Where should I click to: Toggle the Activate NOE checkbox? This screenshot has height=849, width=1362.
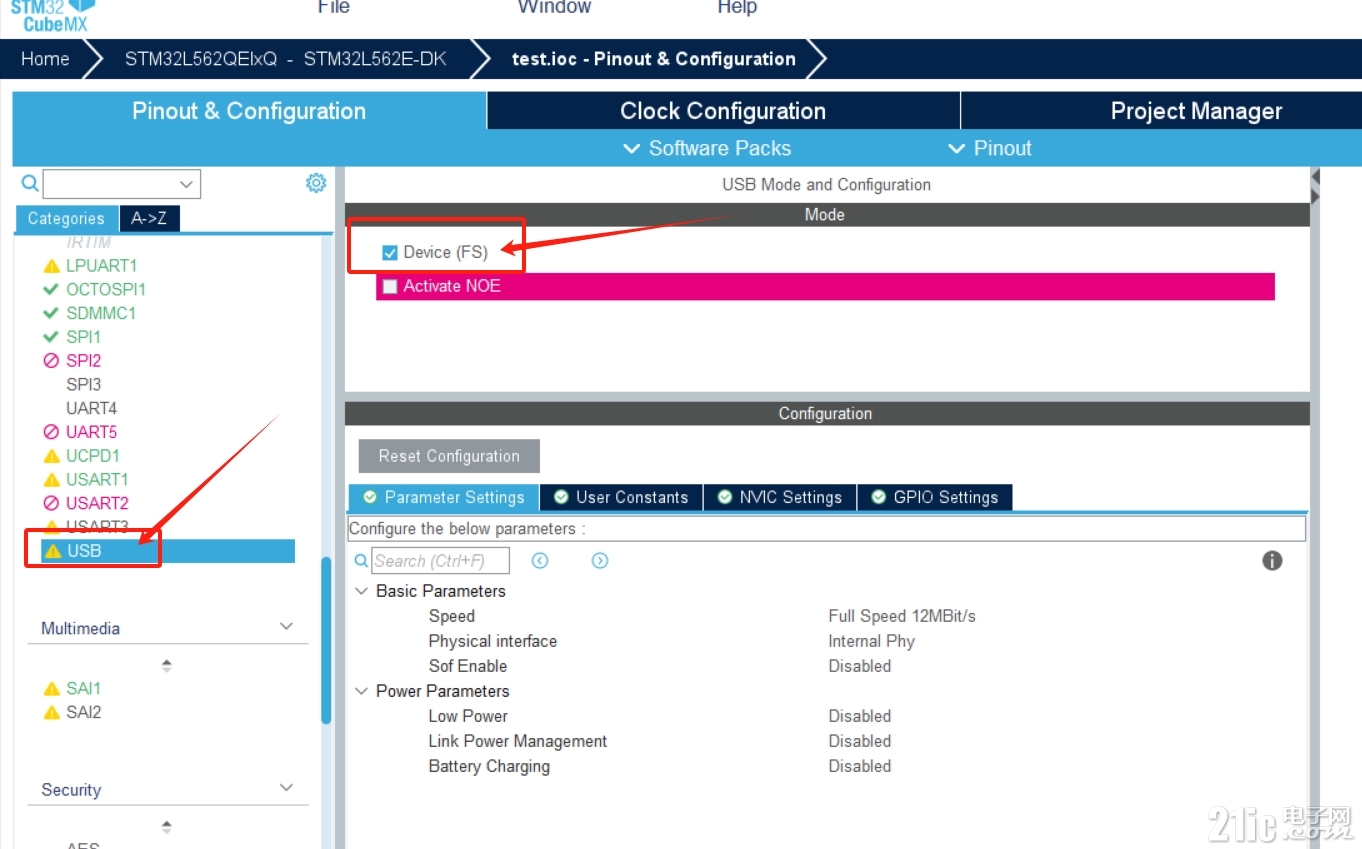(x=390, y=287)
